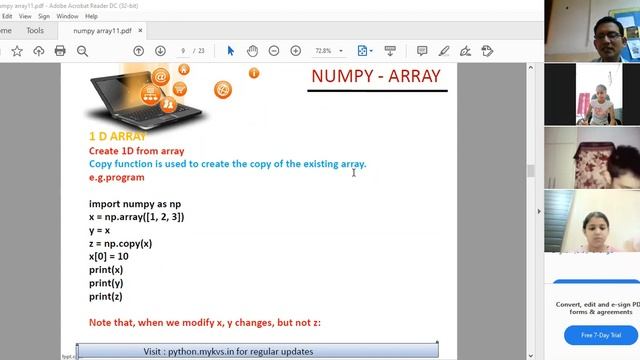Click the Visit python.mykvs.in banner
640x360 pixels.
(x=258, y=351)
